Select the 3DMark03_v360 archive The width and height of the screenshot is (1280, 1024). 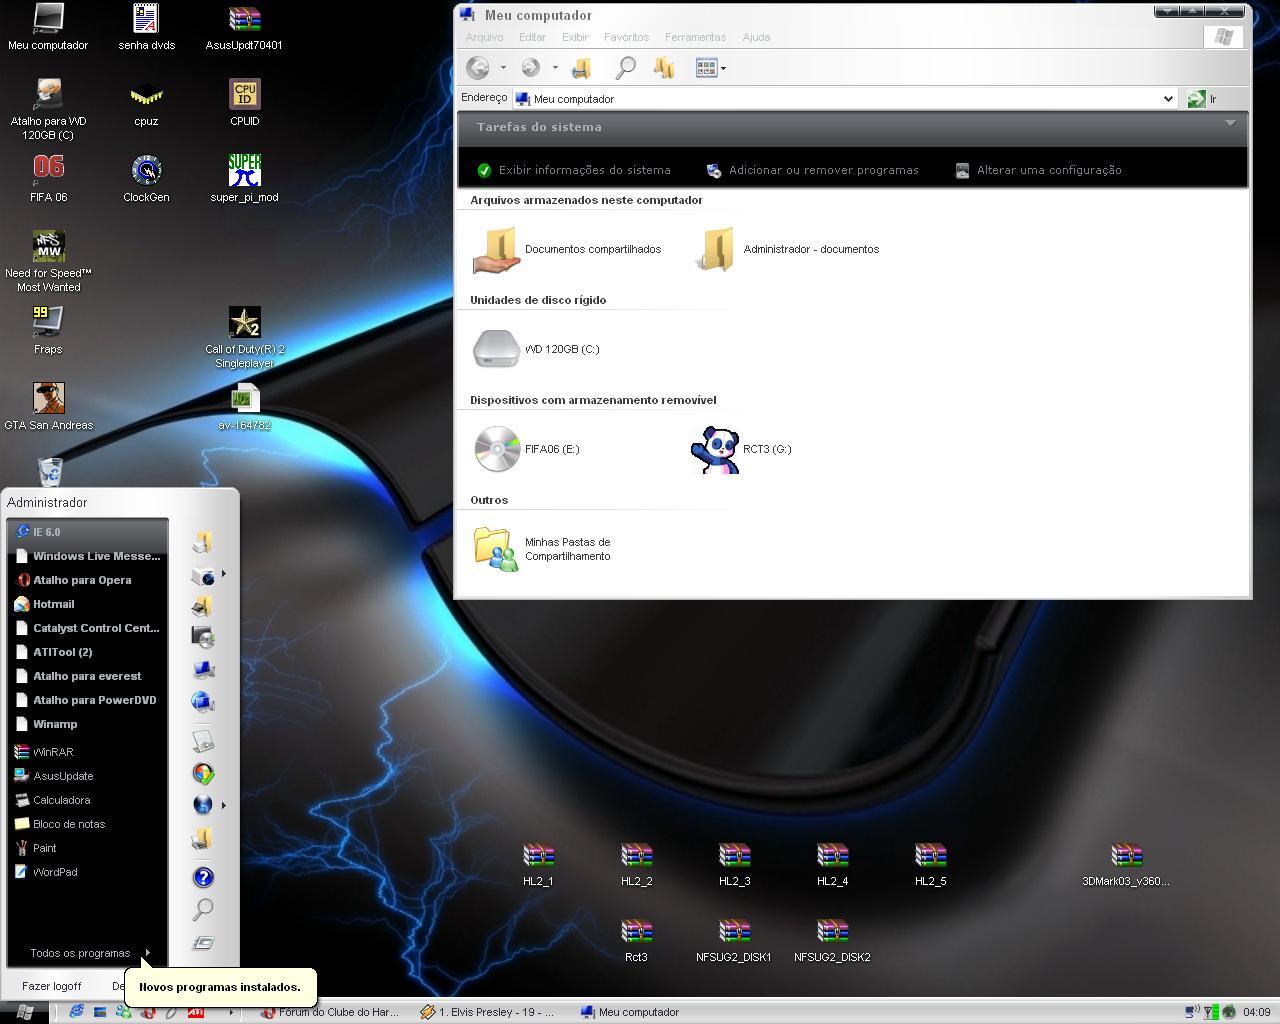click(x=1126, y=864)
